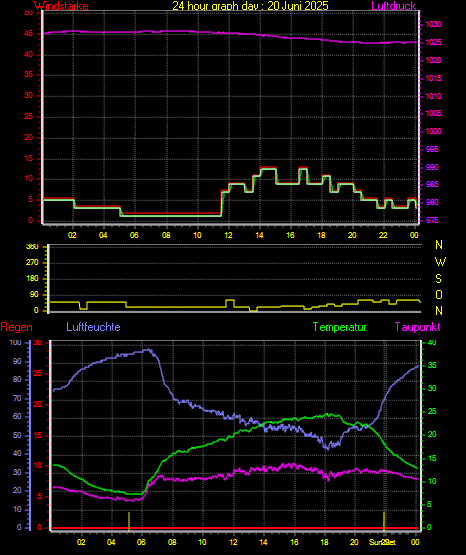Click the magenta Taupunkt legend label
The image size is (466, 555).
[x=418, y=327]
